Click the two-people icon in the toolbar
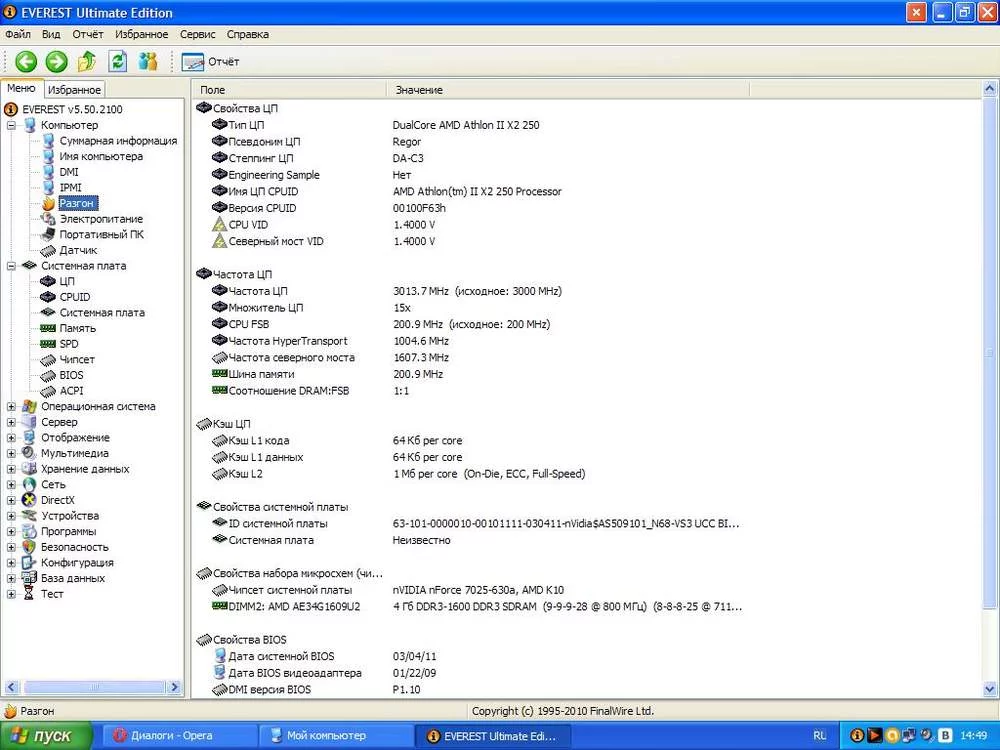 pos(148,62)
